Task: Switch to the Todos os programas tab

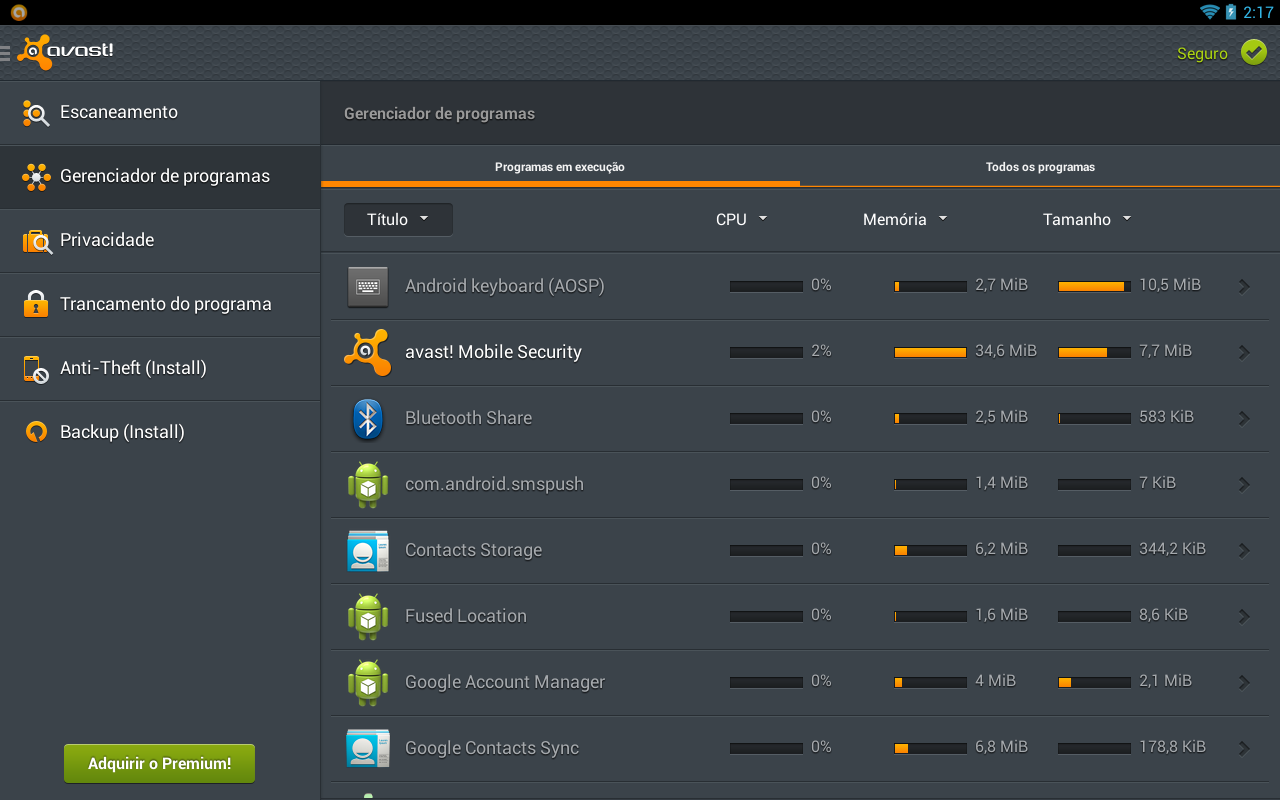Action: [1040, 166]
